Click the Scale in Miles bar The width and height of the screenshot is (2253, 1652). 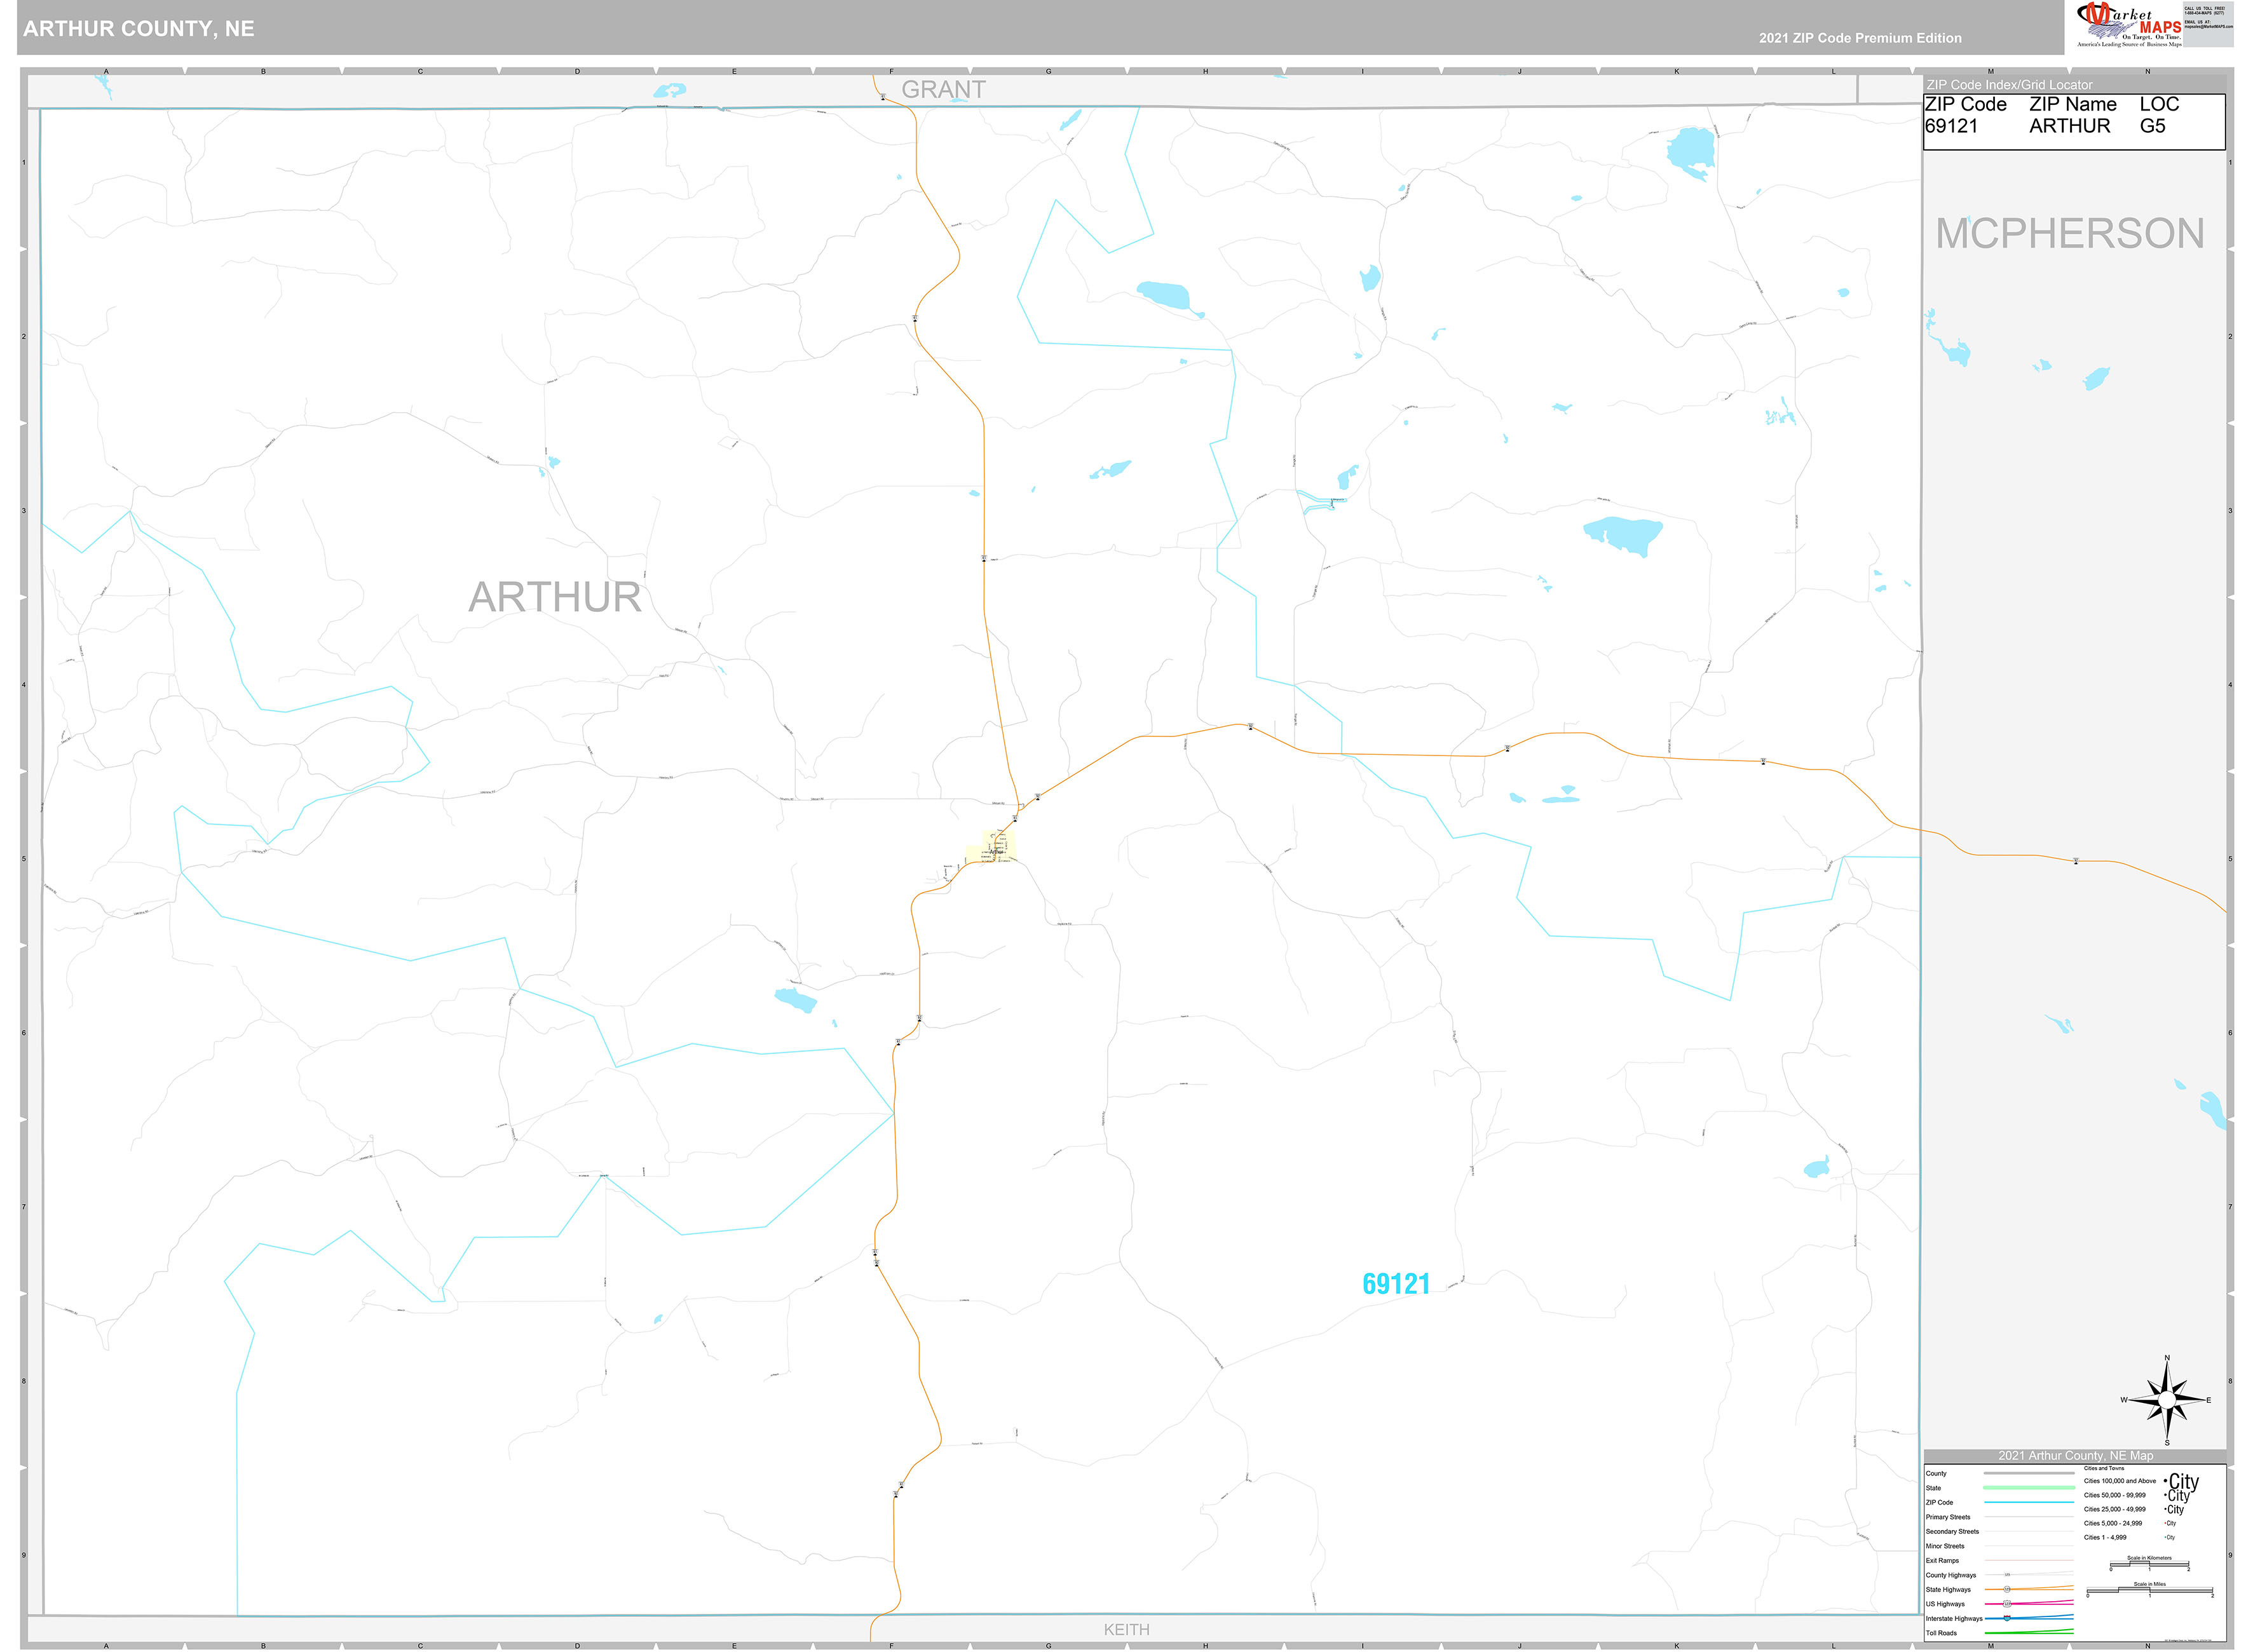[x=2150, y=1590]
